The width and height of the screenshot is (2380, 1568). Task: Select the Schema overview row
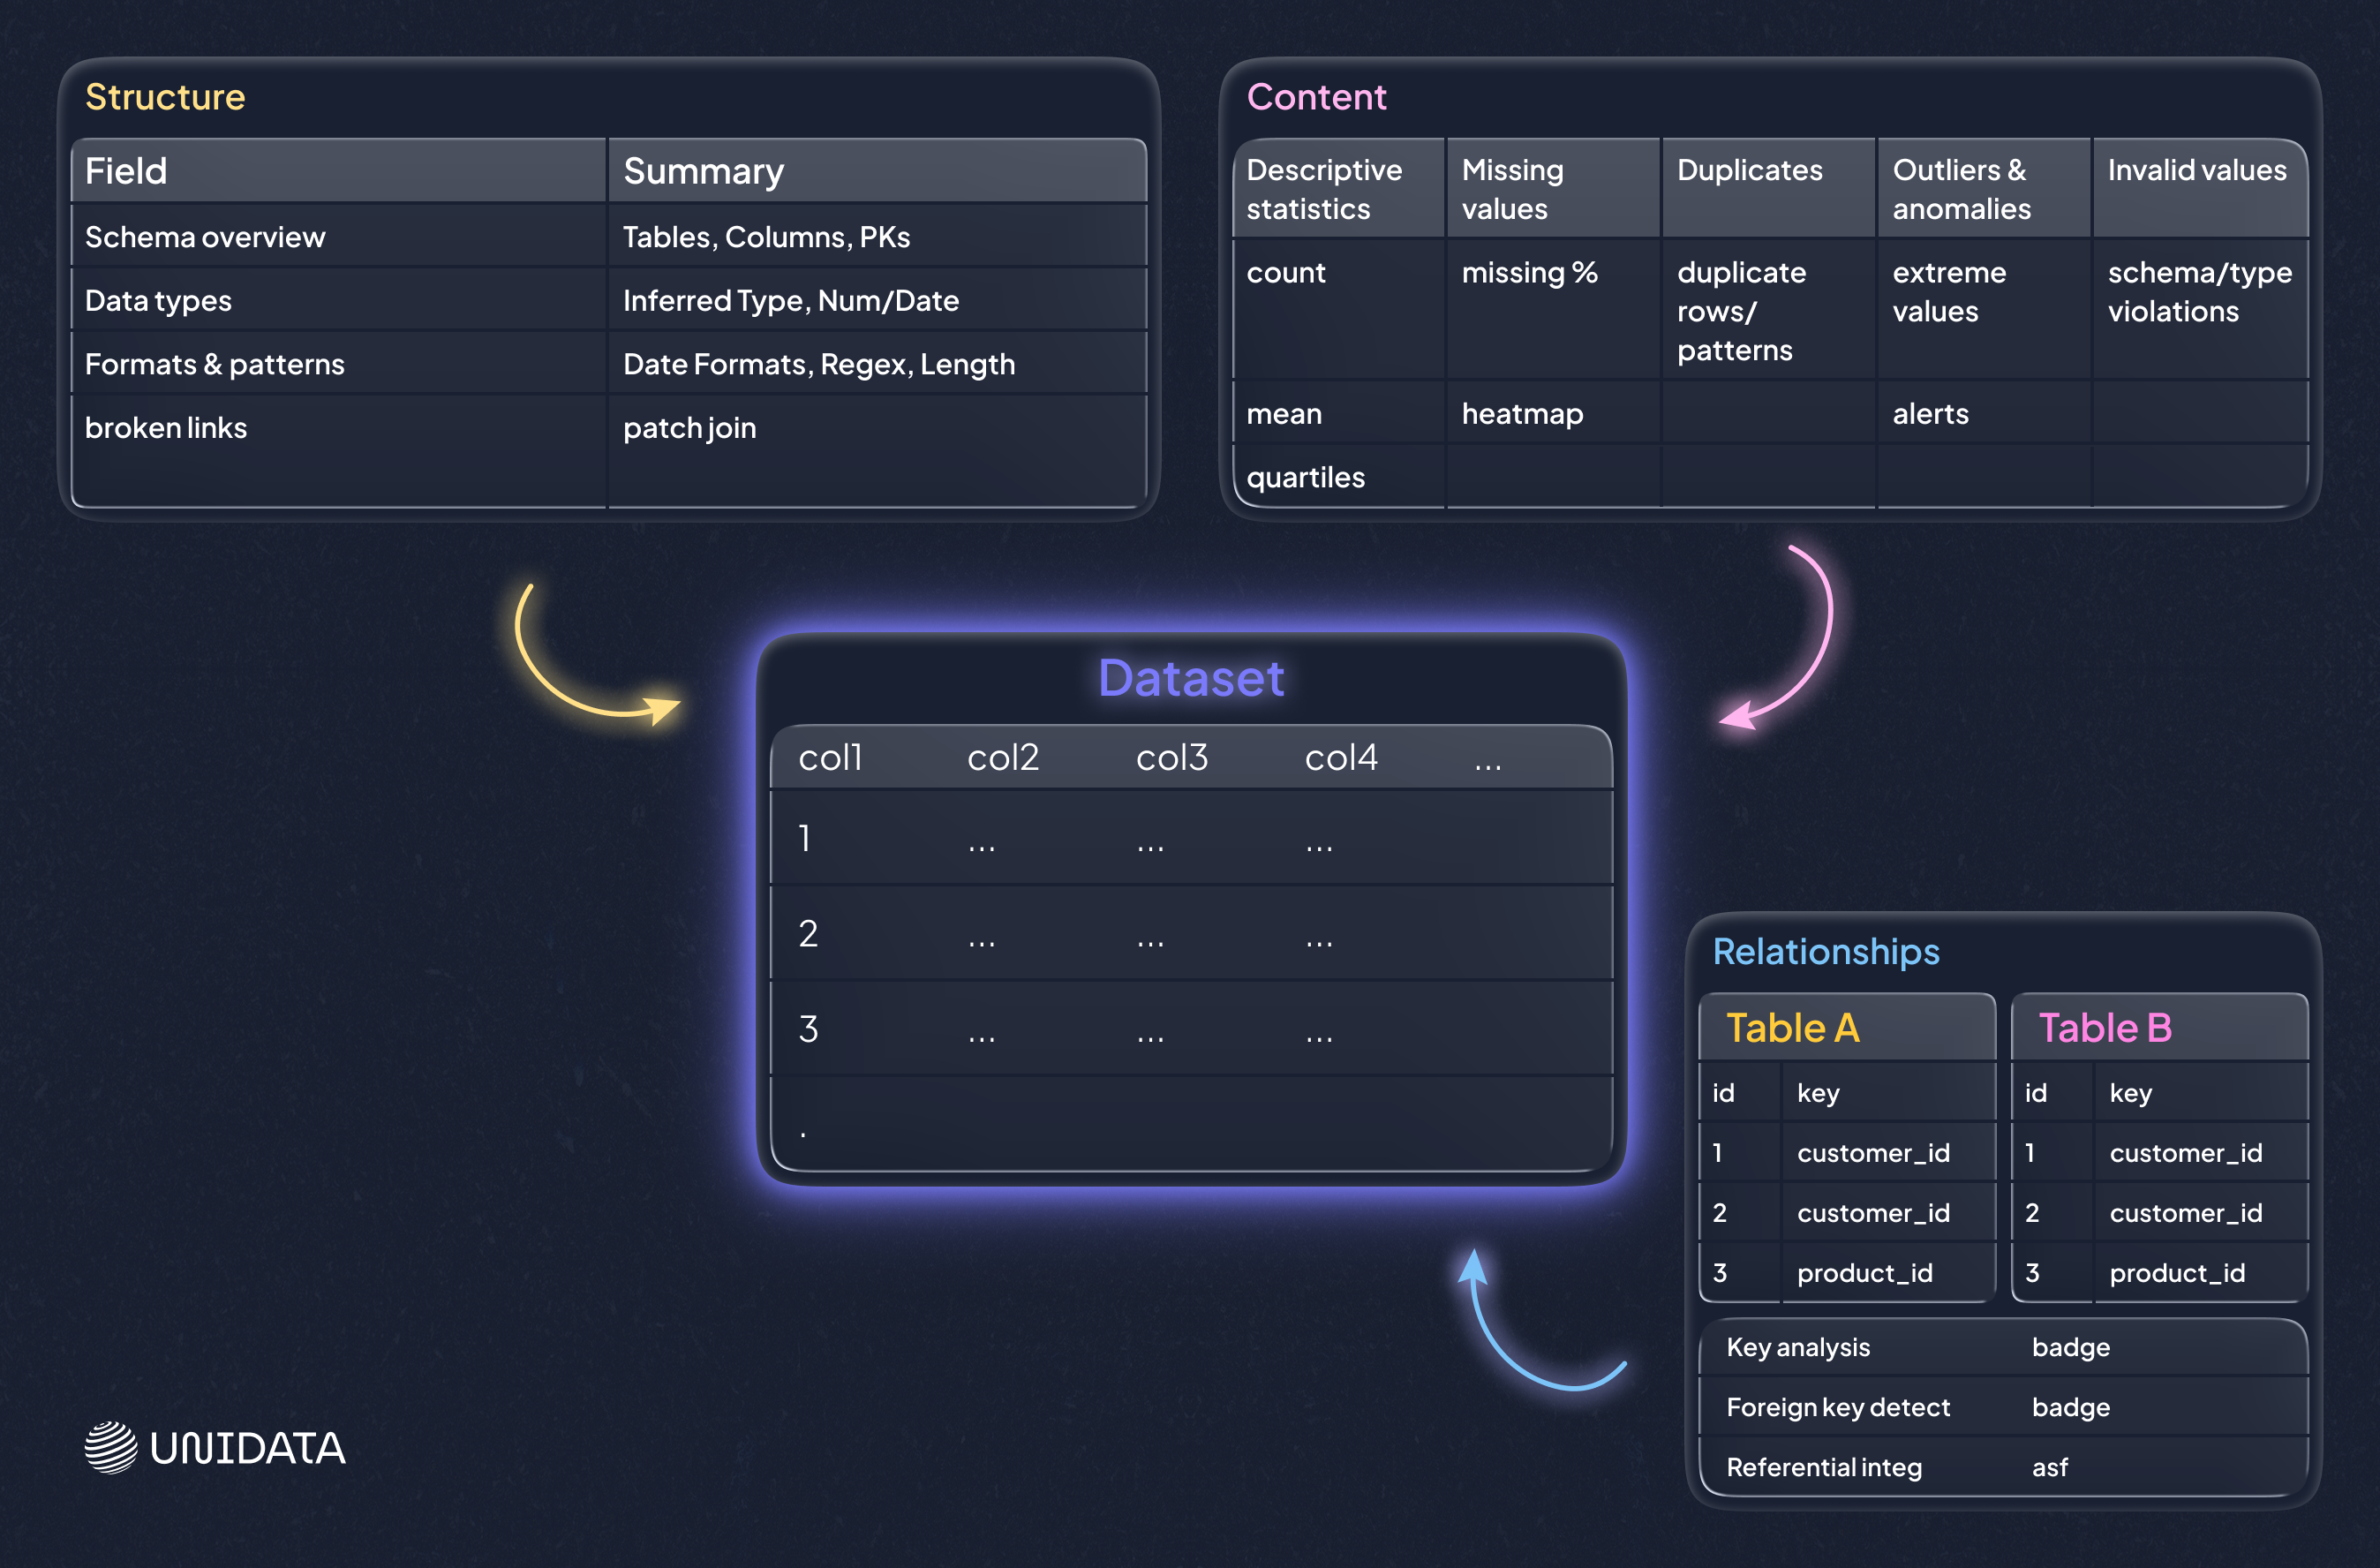tap(205, 237)
